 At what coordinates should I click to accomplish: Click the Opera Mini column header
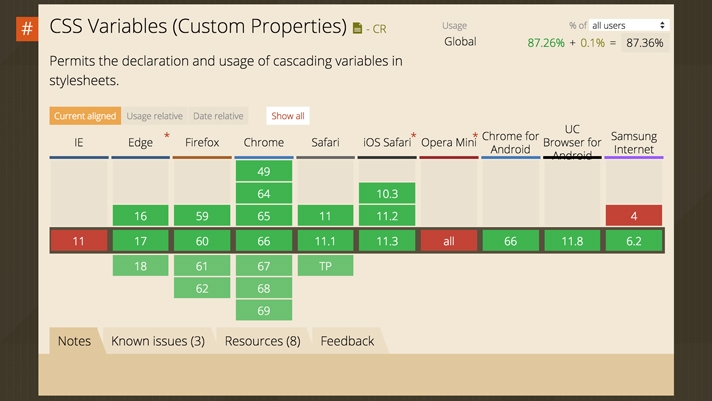point(449,143)
